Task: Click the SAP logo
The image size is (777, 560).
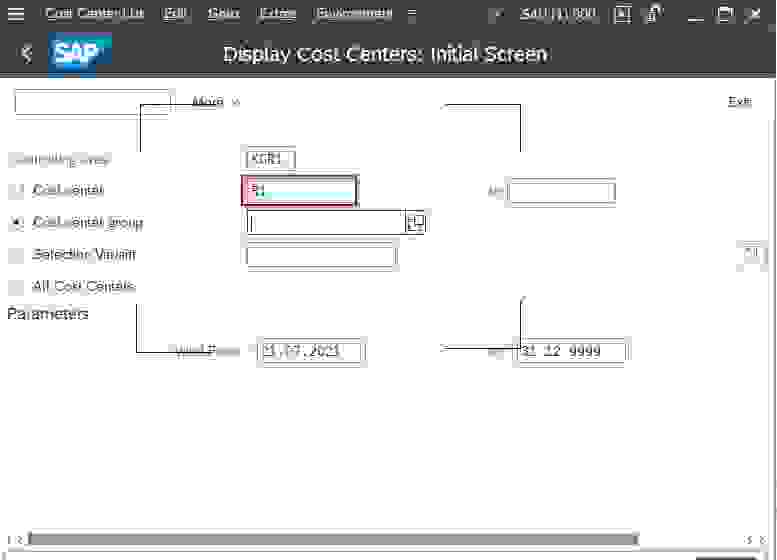Action: 79,53
